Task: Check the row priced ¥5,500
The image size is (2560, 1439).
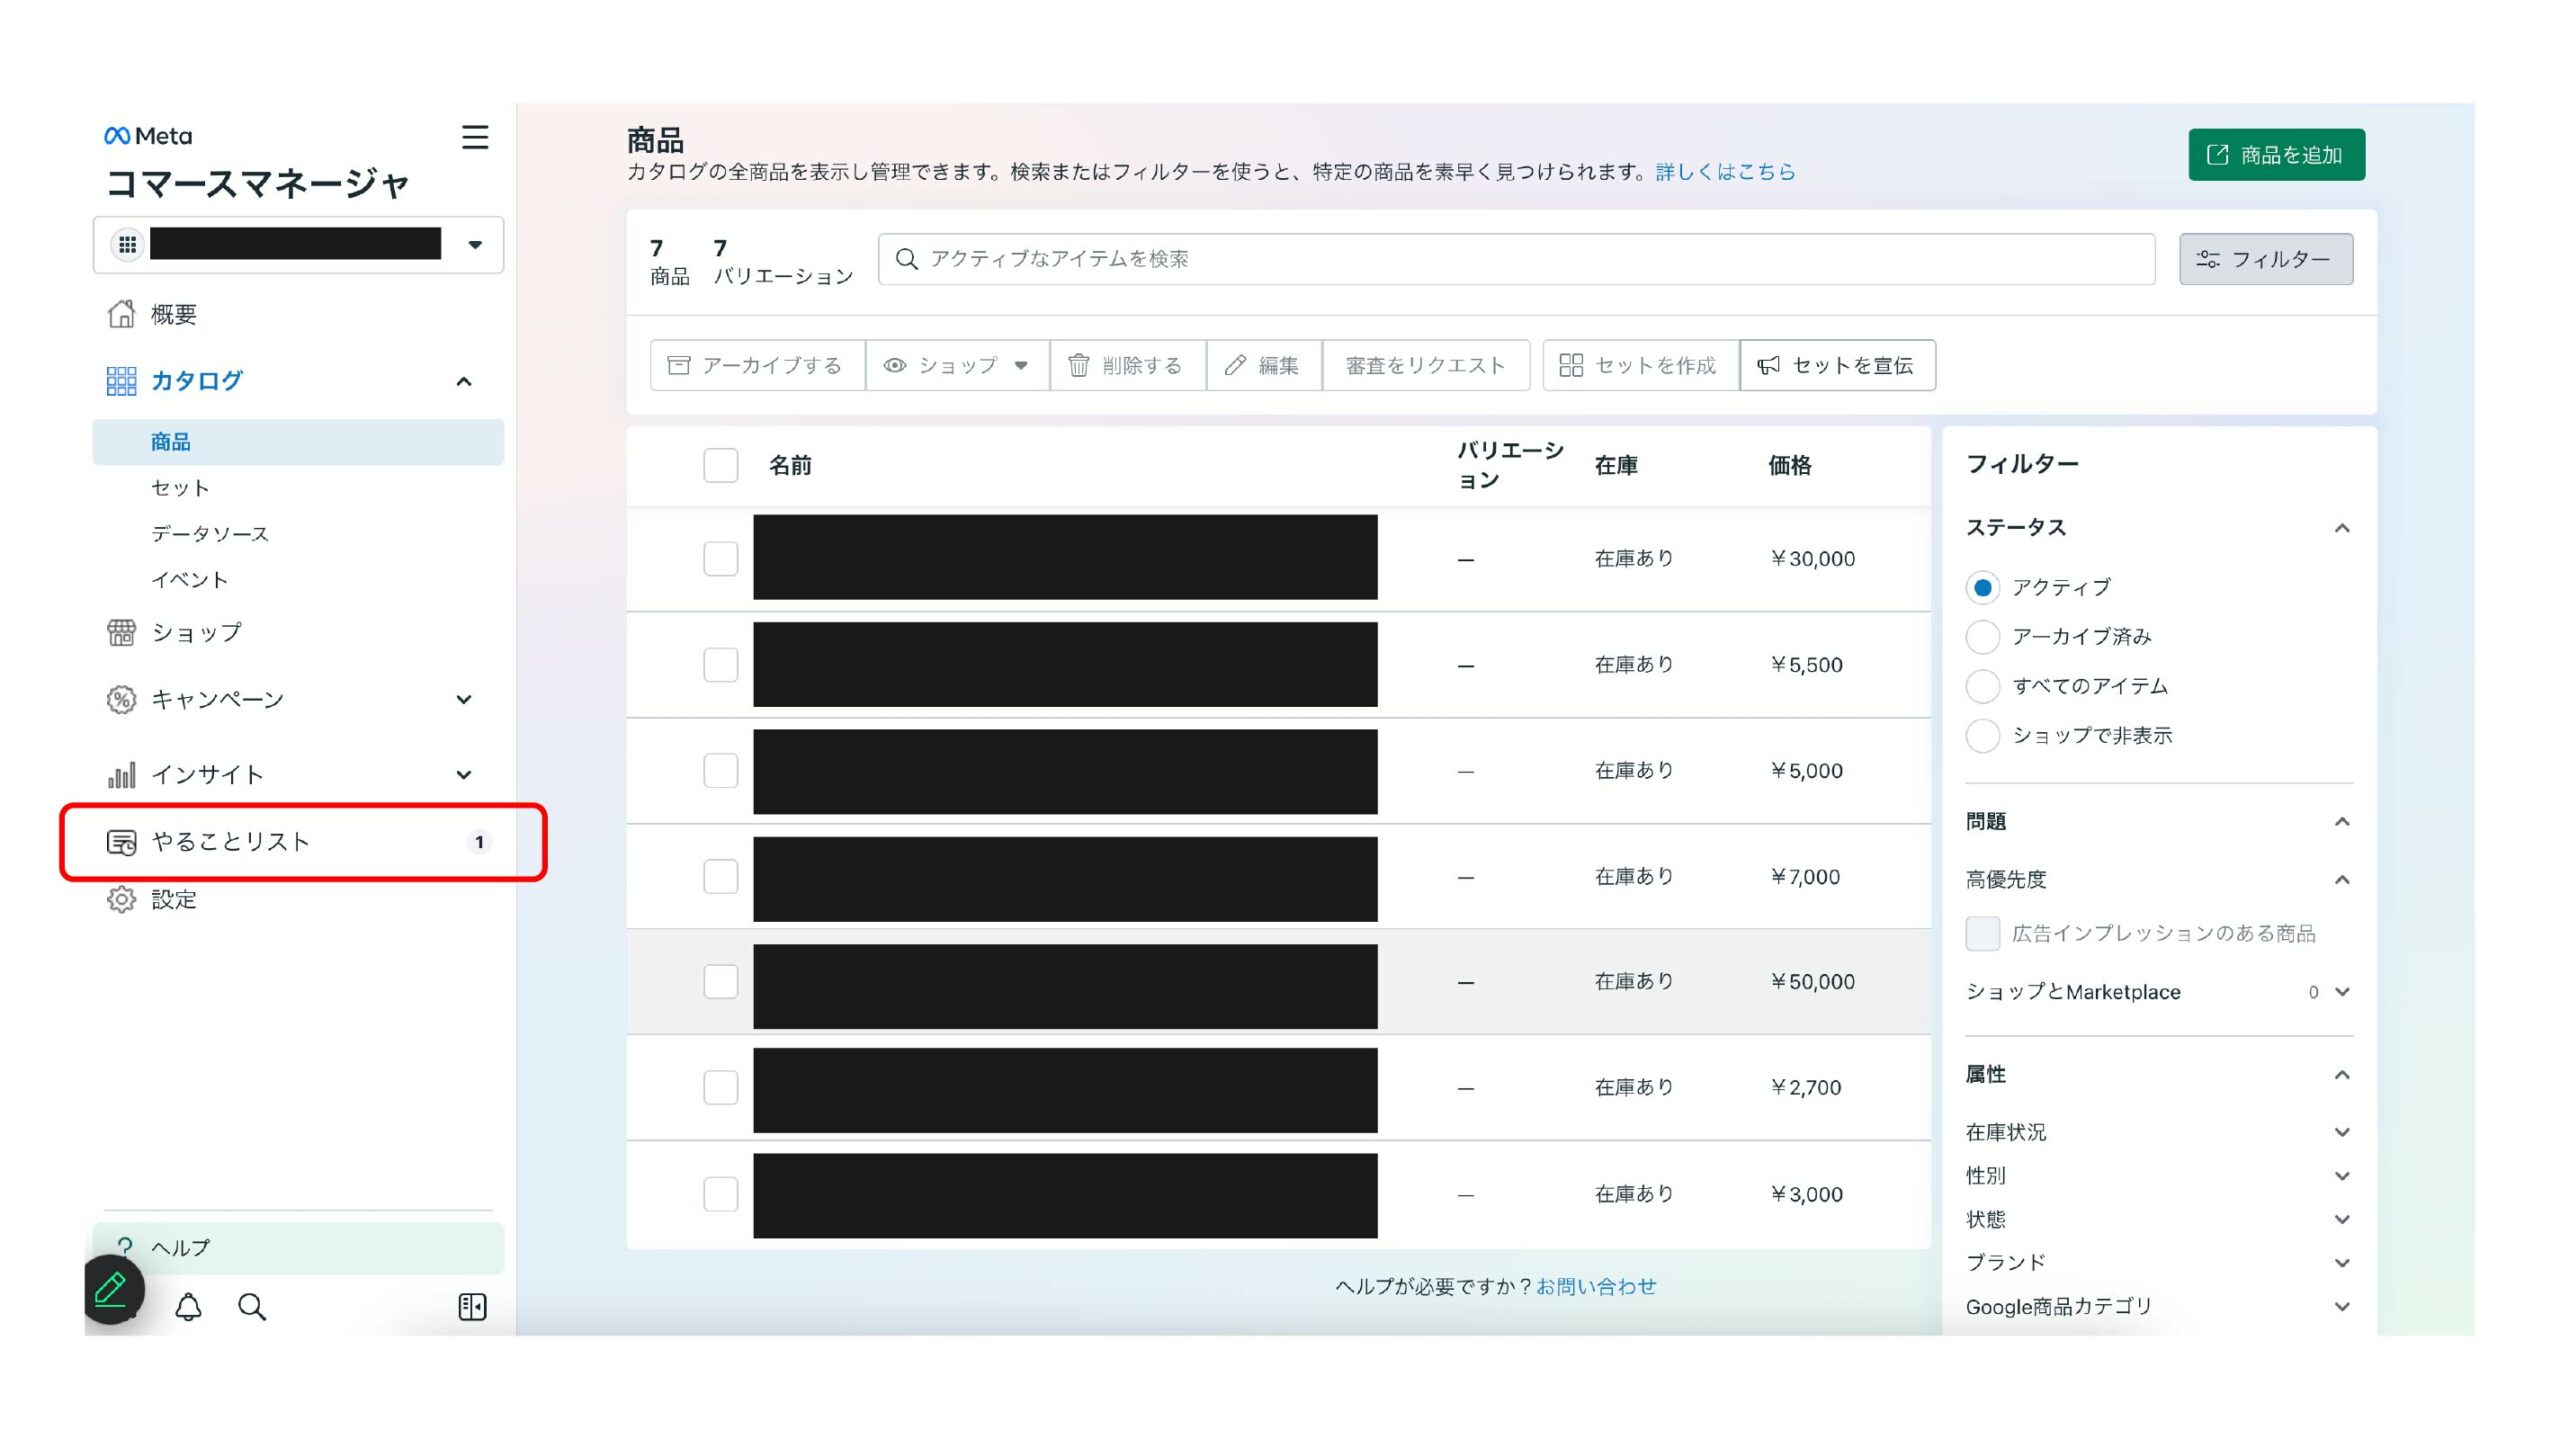Action: click(x=720, y=664)
